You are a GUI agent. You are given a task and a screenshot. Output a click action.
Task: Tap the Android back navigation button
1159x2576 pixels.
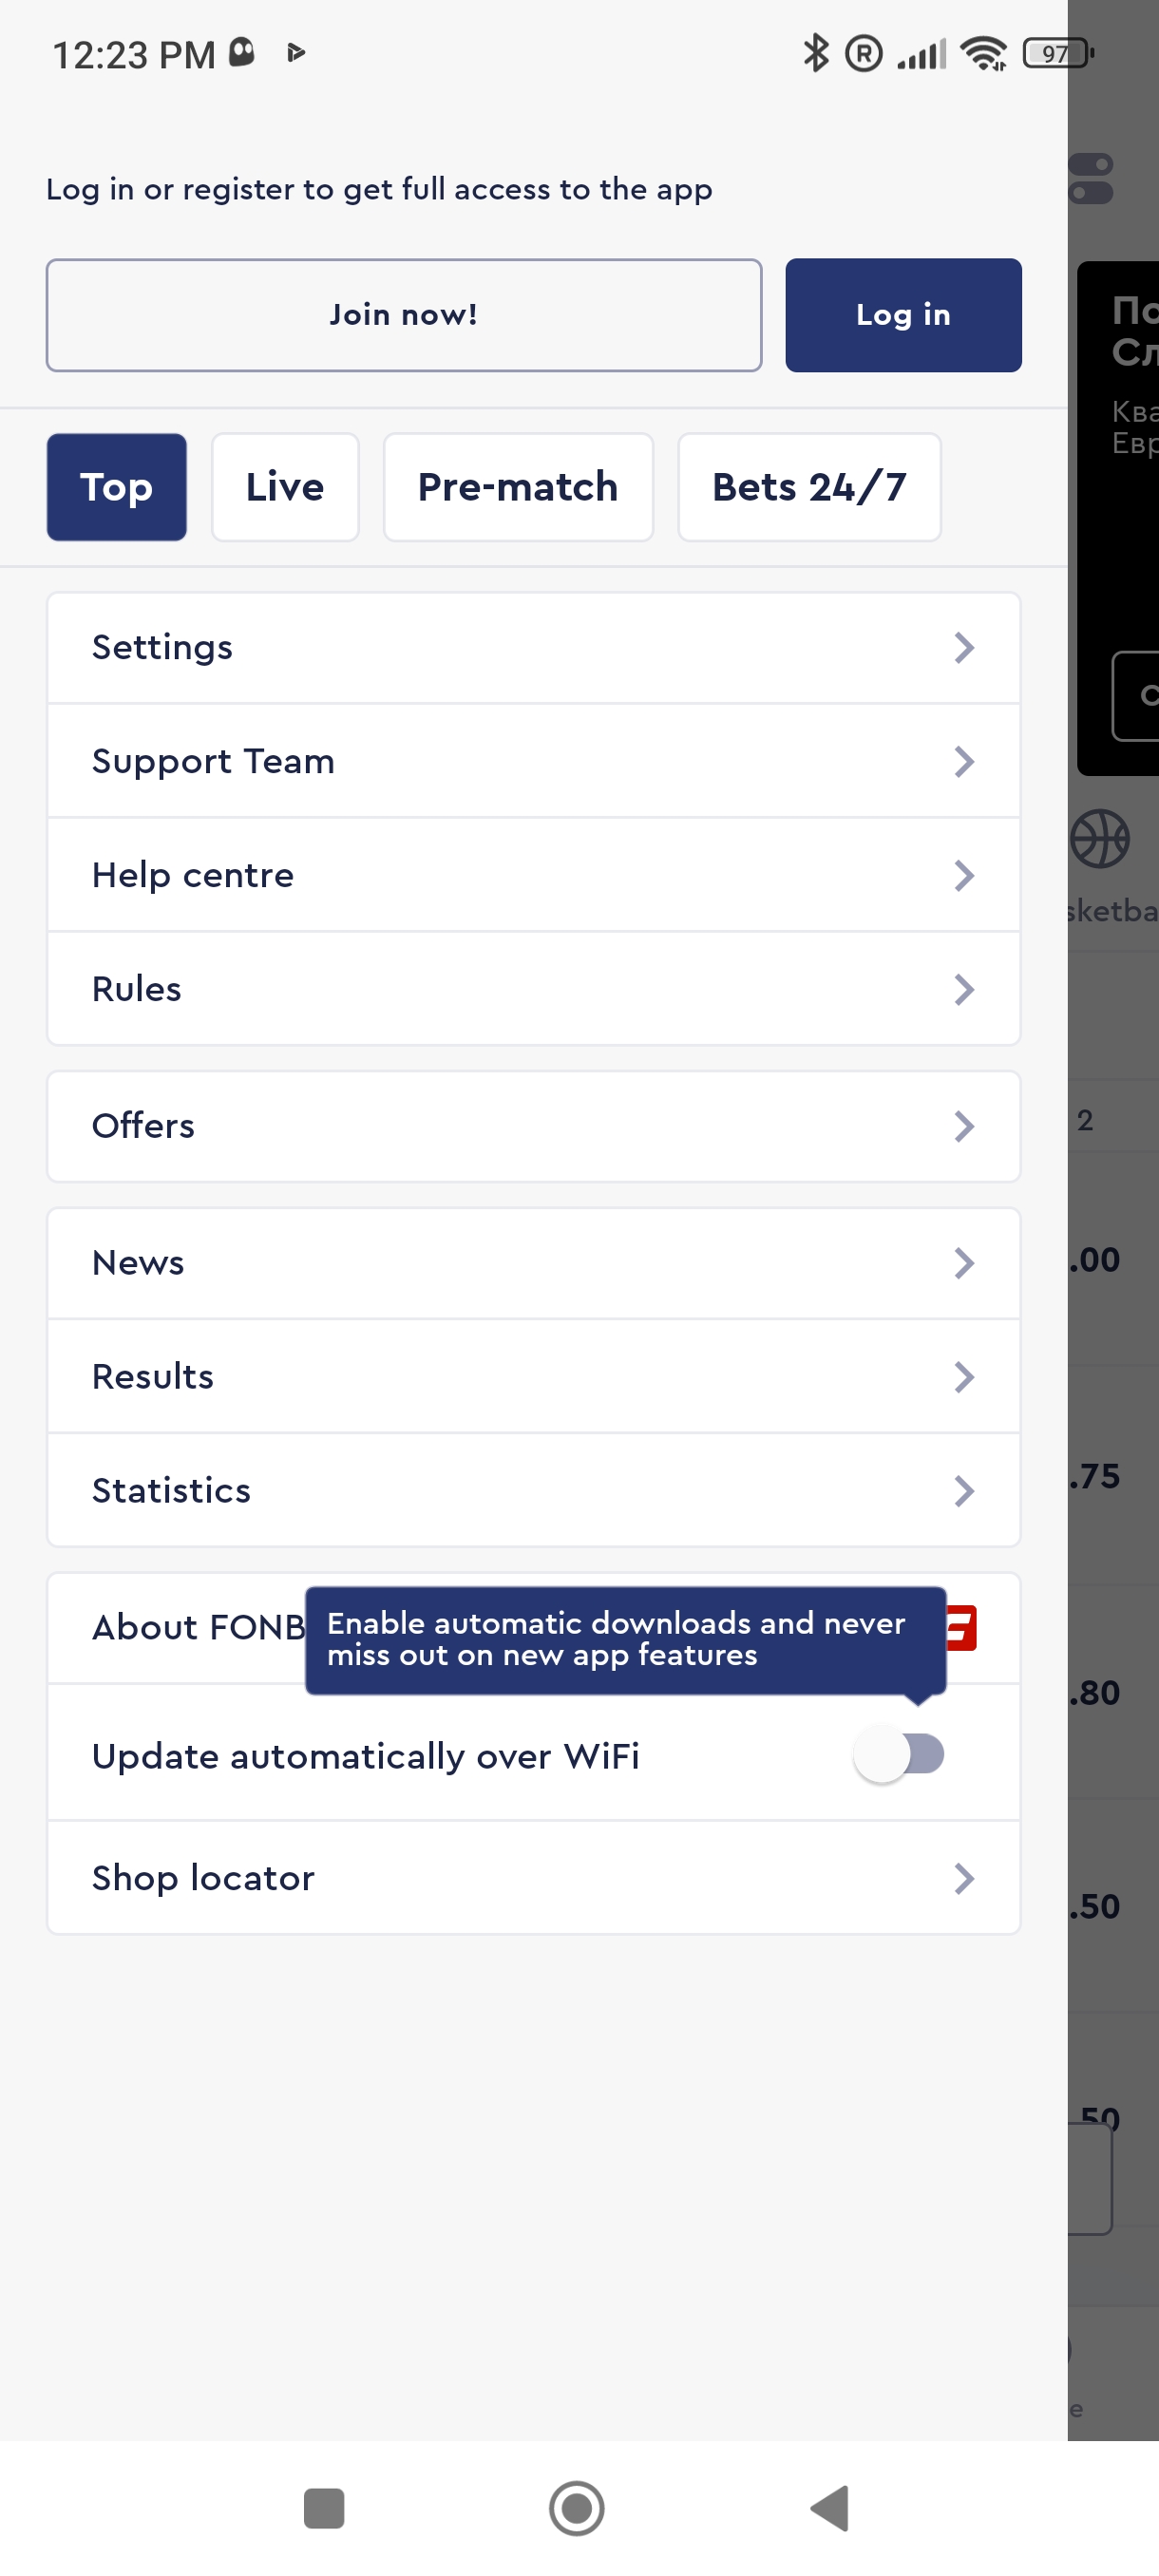pos(830,2507)
